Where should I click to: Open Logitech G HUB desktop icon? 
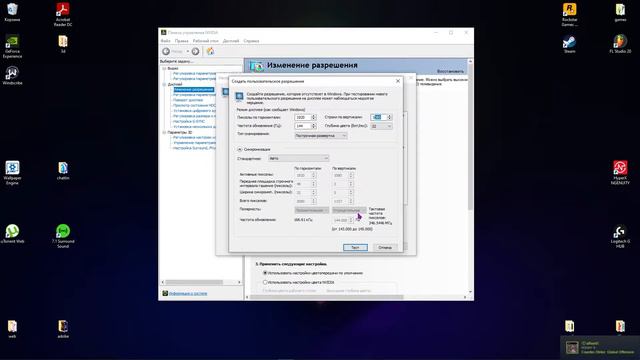pos(620,236)
